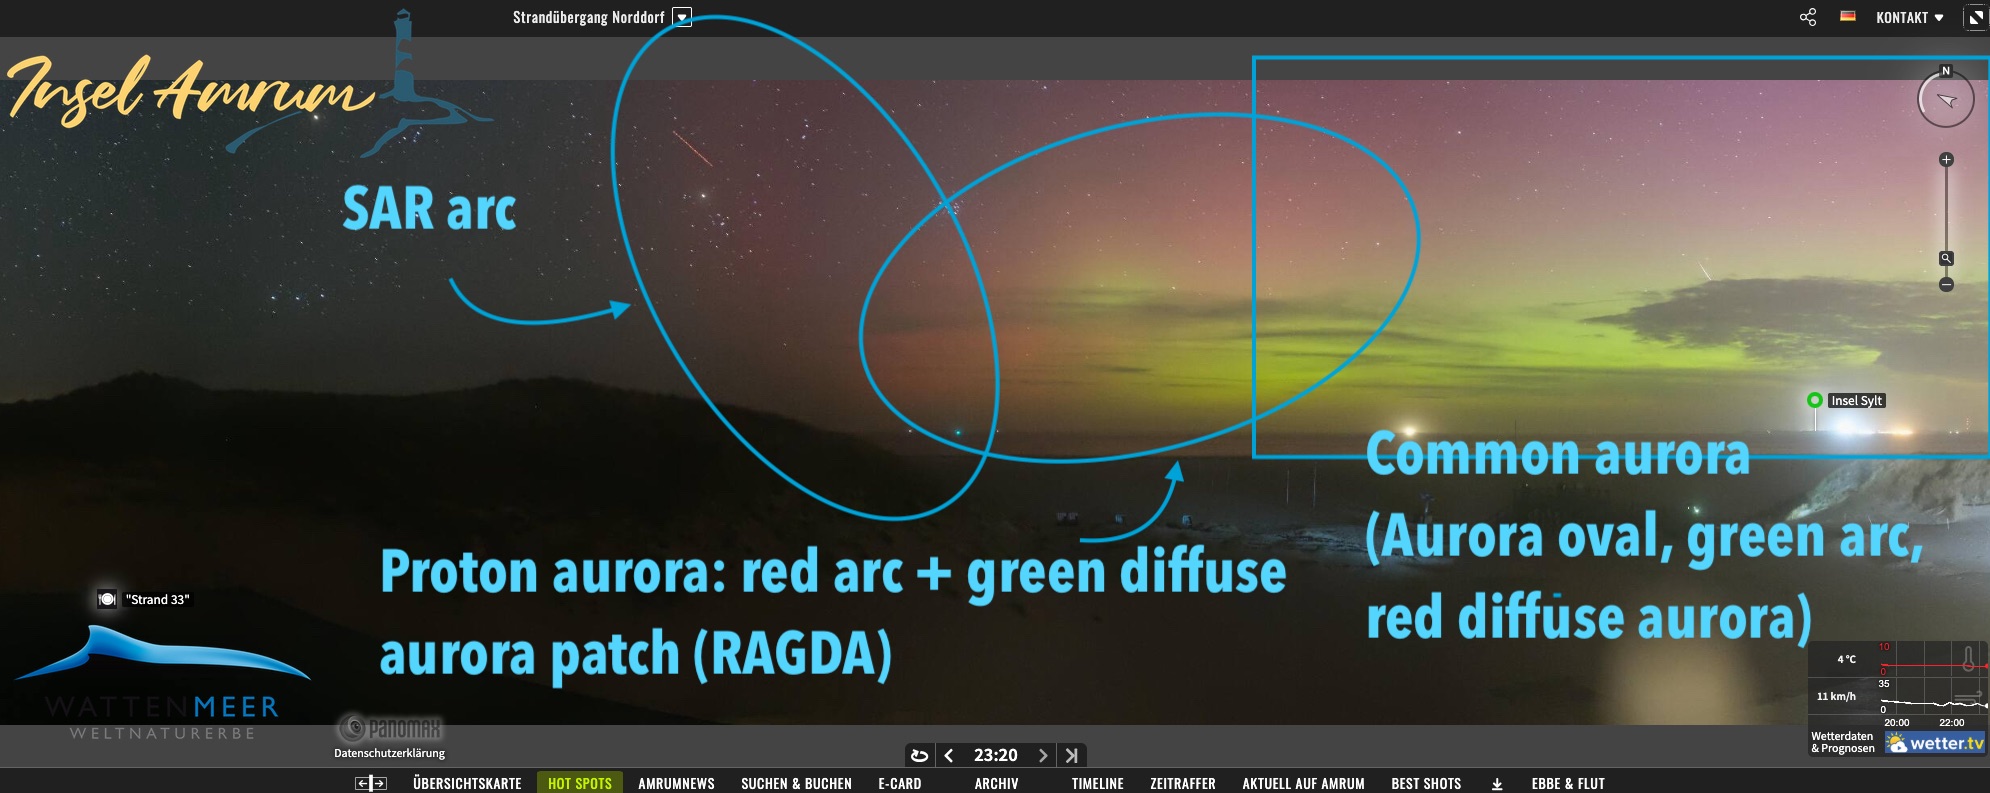The image size is (1990, 793).
Task: Go to the next image time
Action: (x=1043, y=756)
